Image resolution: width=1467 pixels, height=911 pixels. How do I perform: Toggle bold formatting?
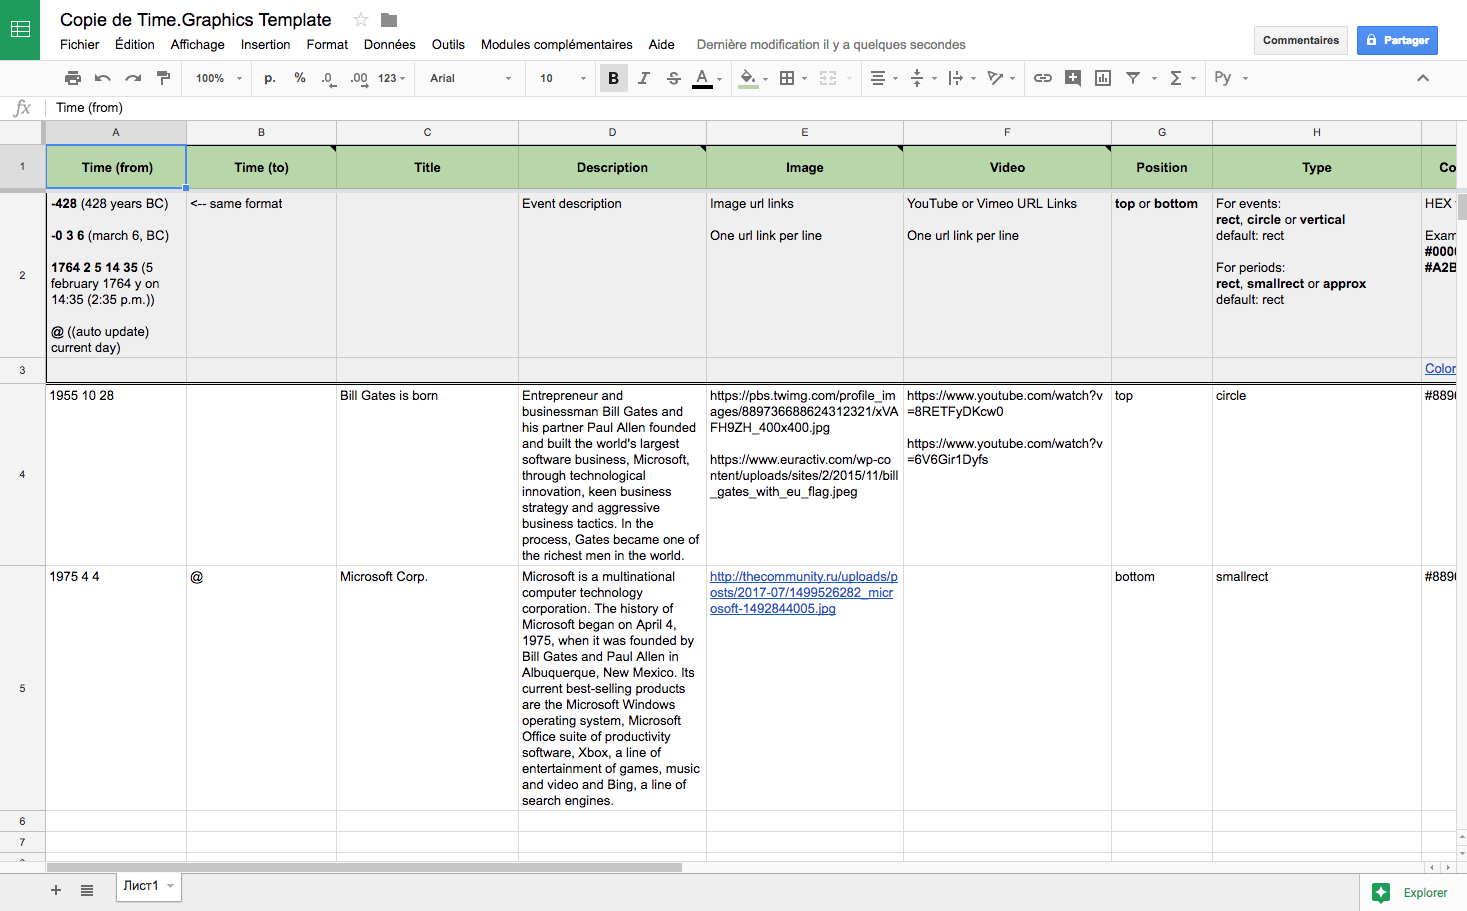click(613, 78)
